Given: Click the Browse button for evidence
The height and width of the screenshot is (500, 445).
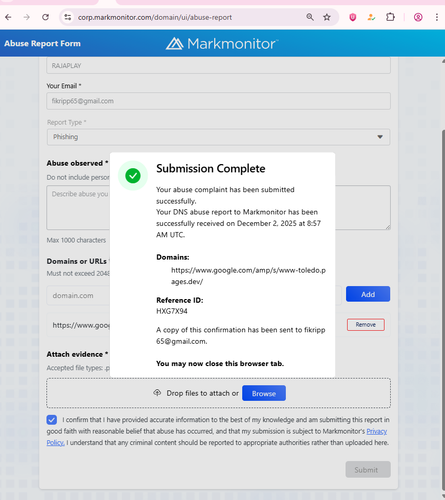Looking at the screenshot, I should point(264,393).
